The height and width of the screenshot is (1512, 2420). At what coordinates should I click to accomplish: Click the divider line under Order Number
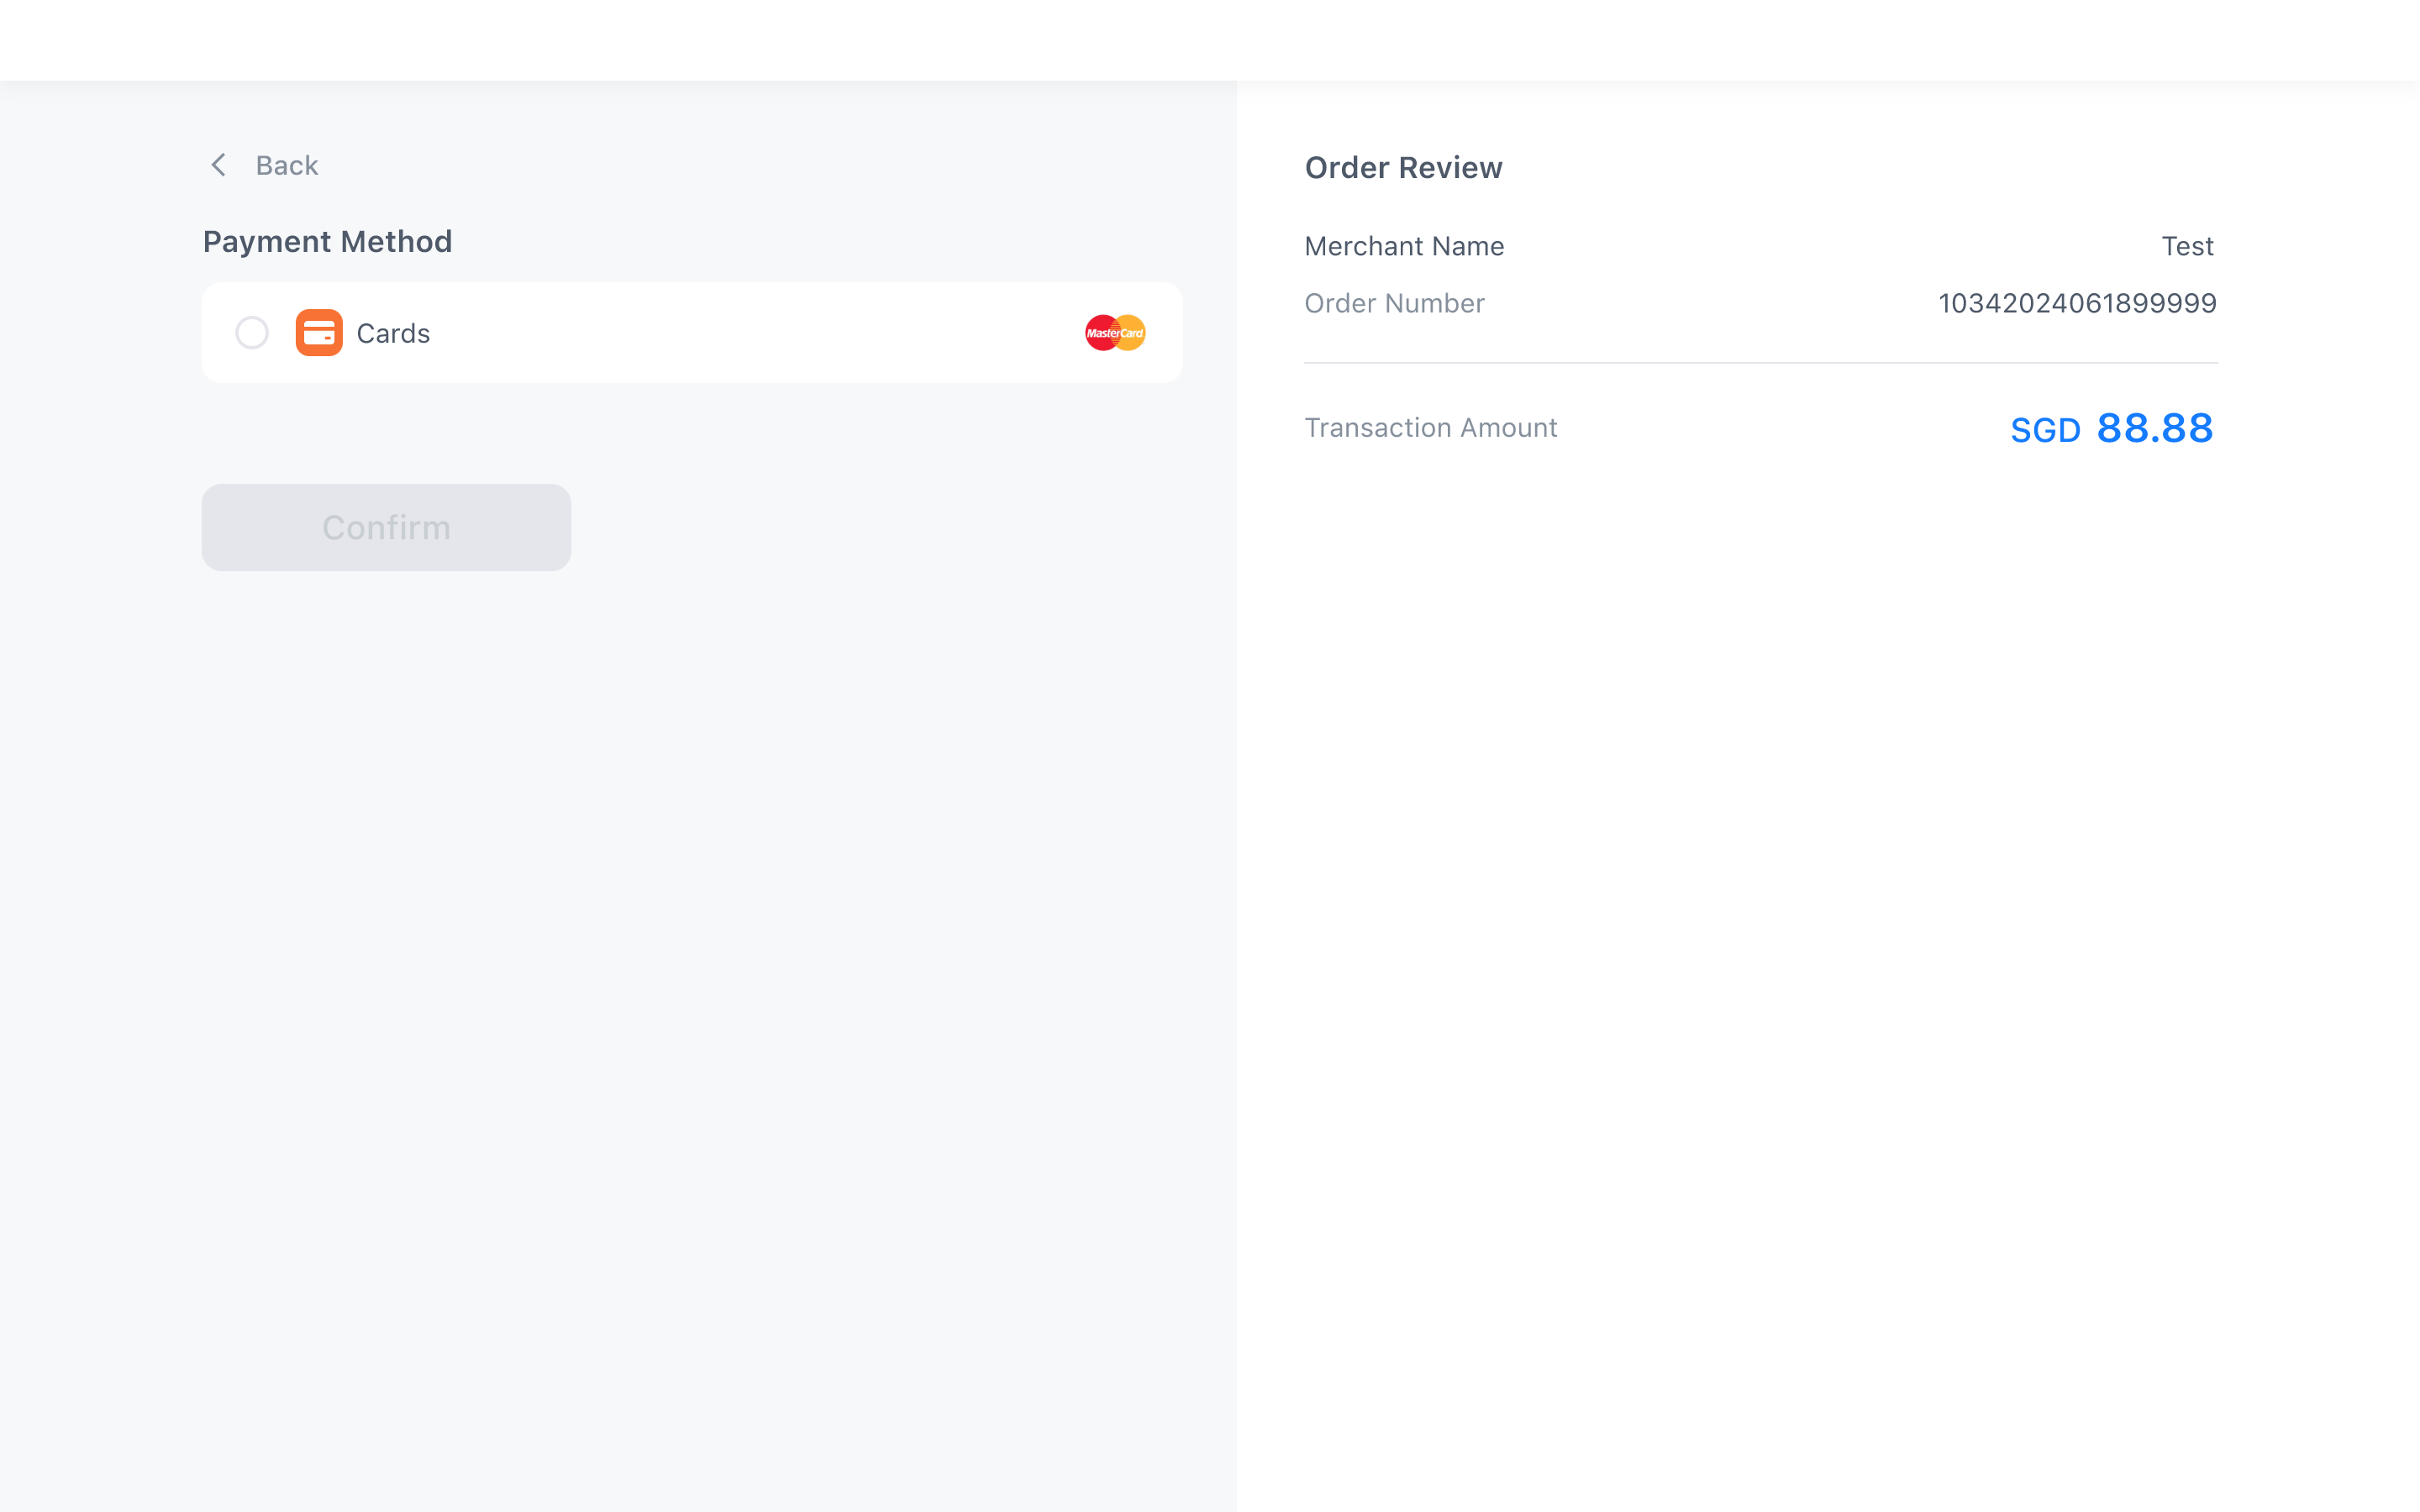click(1760, 363)
